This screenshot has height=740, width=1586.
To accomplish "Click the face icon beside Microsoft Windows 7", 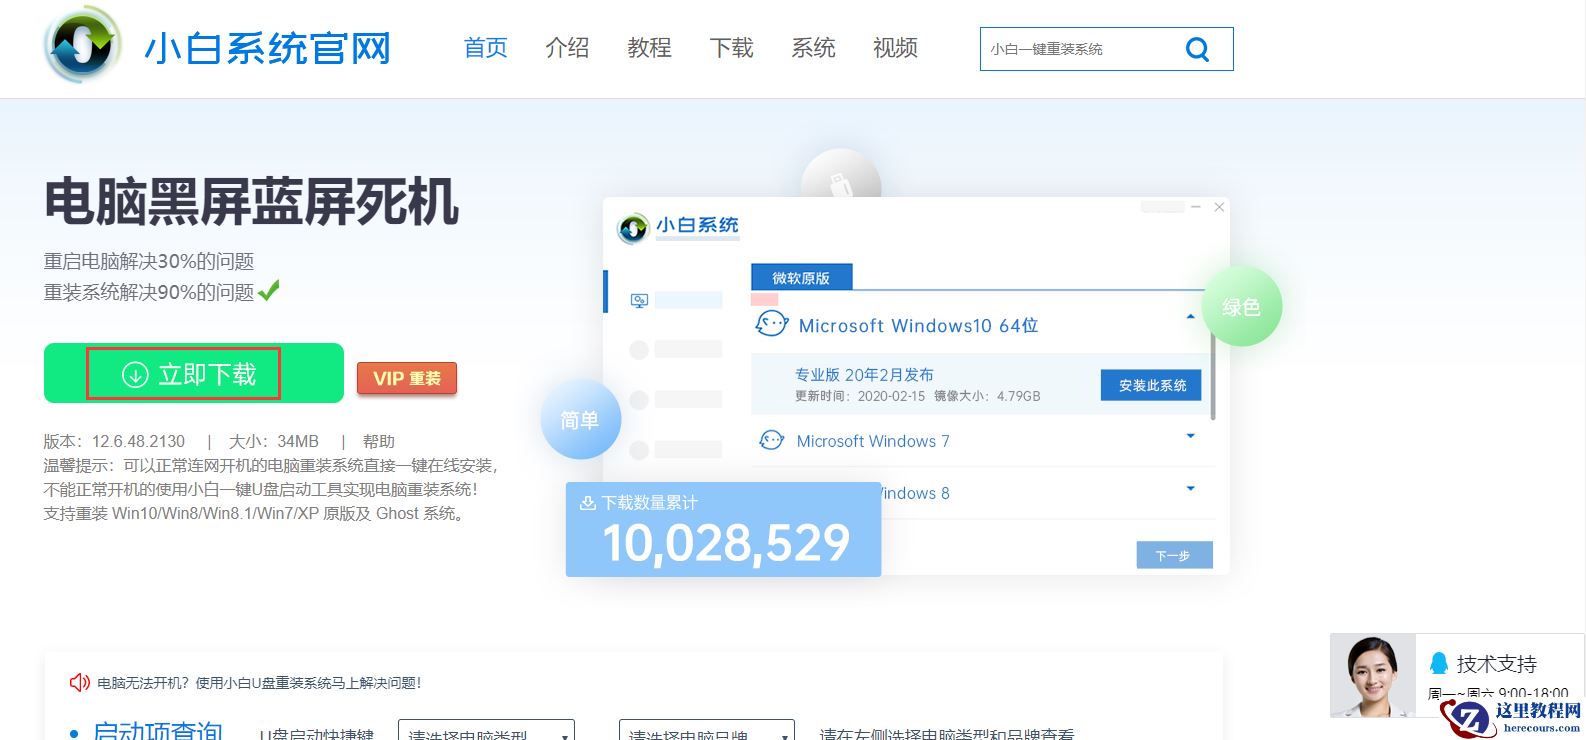I will tap(772, 440).
